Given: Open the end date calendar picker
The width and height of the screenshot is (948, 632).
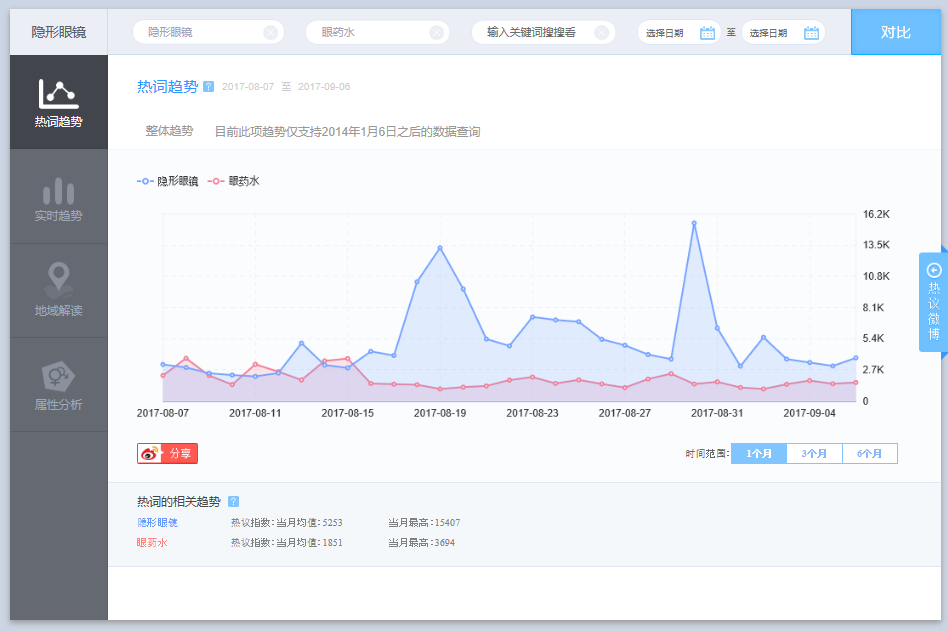Looking at the screenshot, I should tap(811, 33).
